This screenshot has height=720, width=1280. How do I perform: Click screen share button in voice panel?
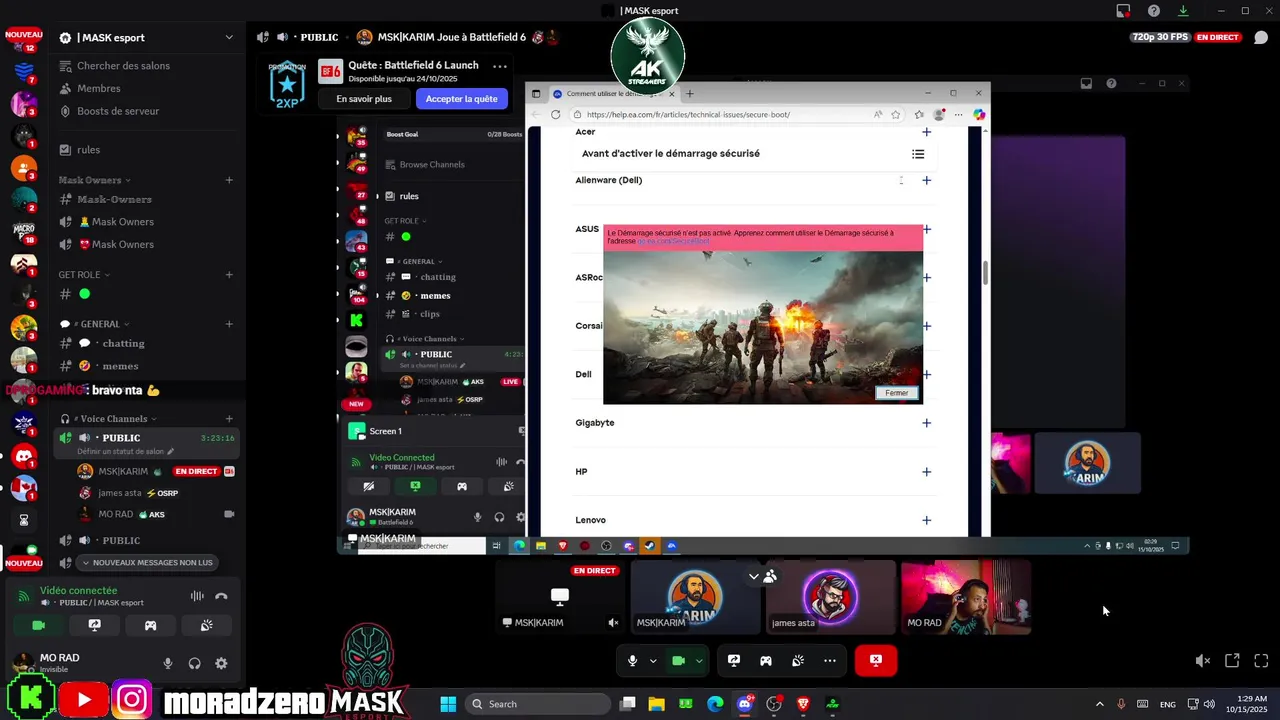point(94,625)
